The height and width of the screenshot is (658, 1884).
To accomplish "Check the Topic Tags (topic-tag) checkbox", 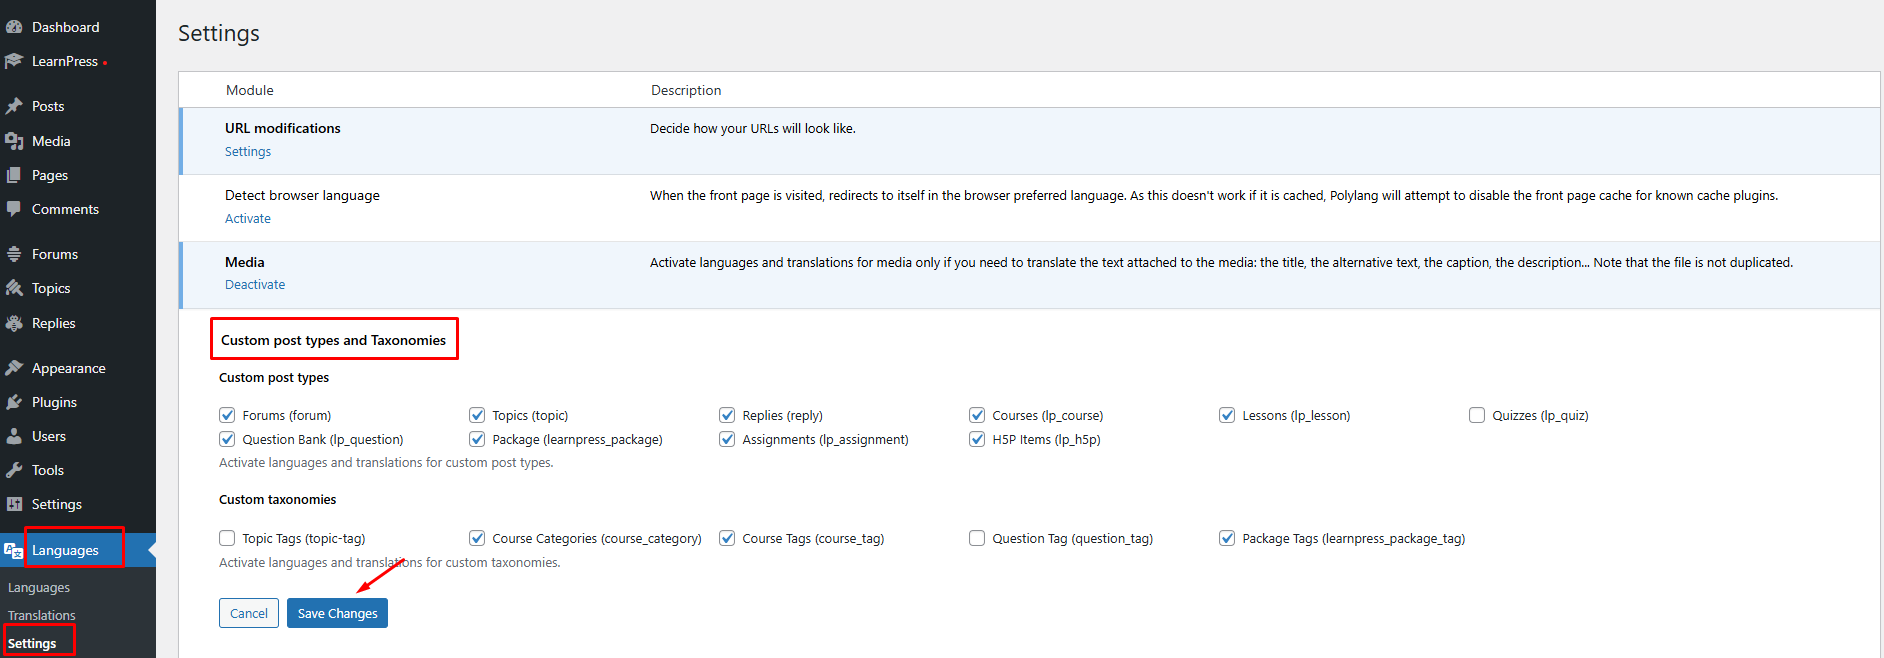I will pos(227,538).
